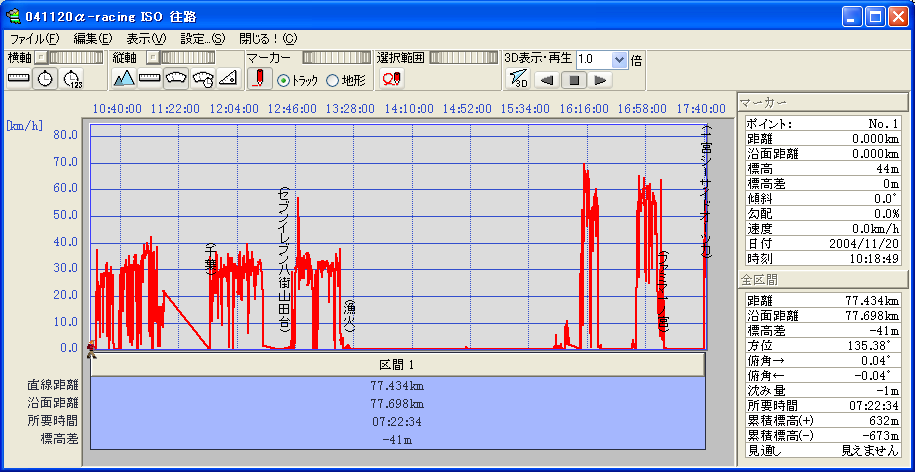The width and height of the screenshot is (915, 472).
Task: Switch horizontal axis to clock time
Action: (45, 78)
